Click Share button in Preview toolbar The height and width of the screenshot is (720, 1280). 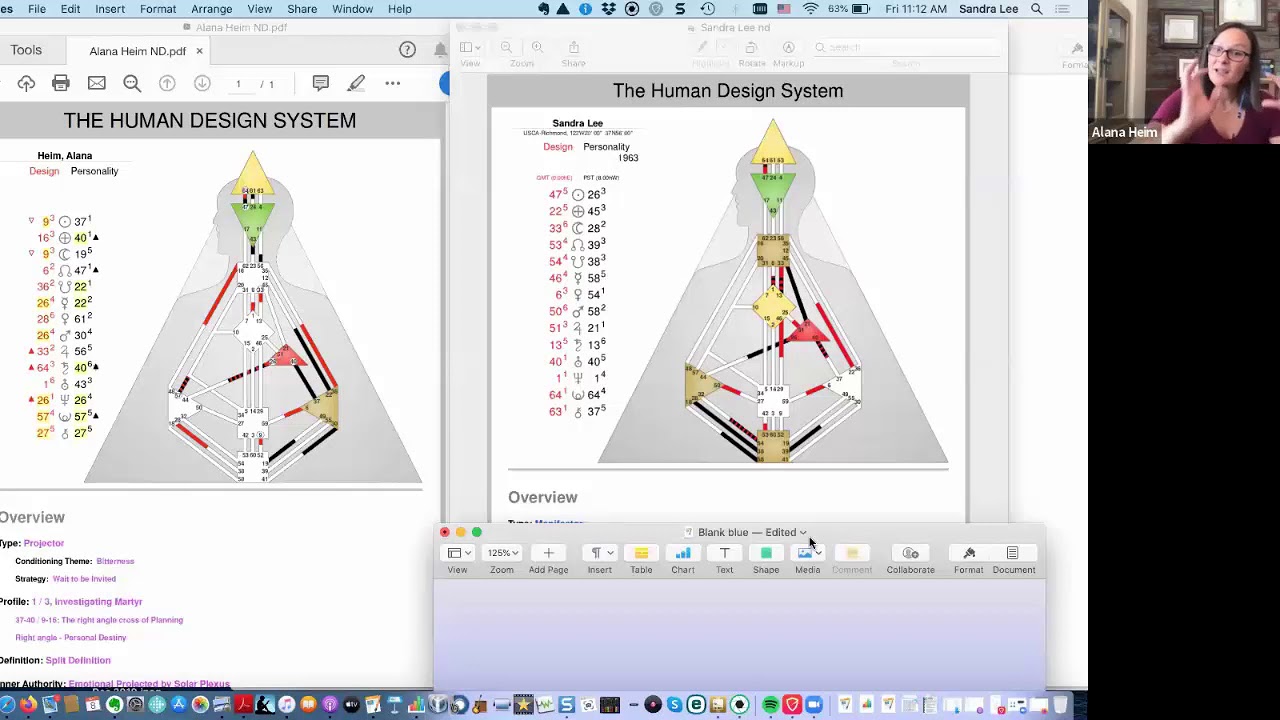click(573, 47)
